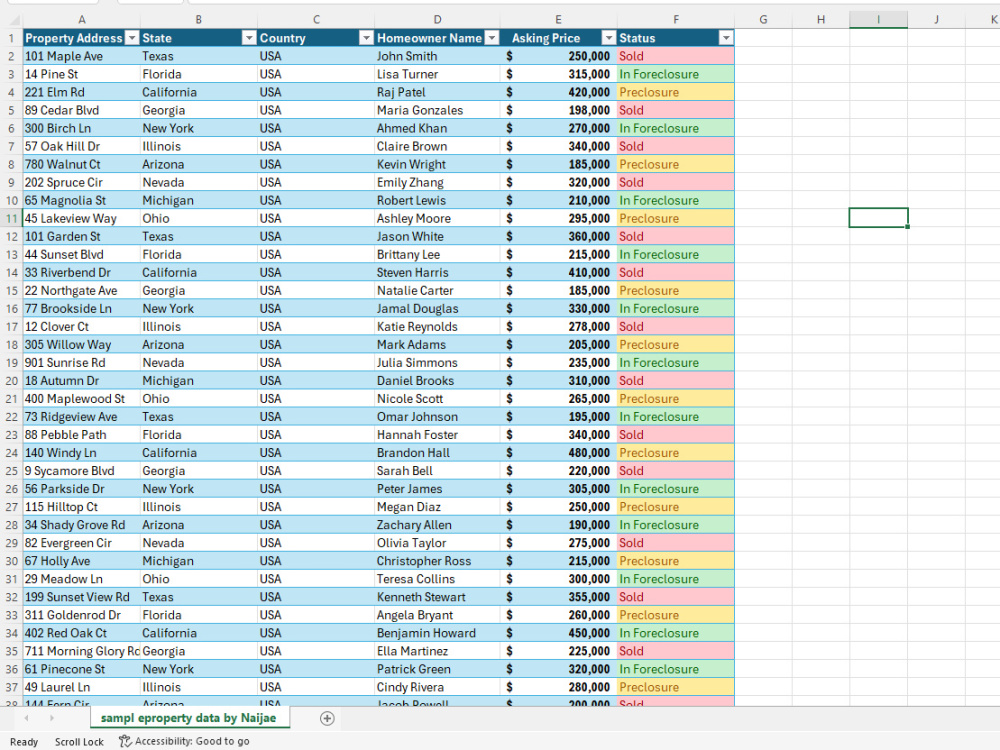The image size is (1000, 750).
Task: Click the previous sheet navigation arrow
Action: coord(26,719)
